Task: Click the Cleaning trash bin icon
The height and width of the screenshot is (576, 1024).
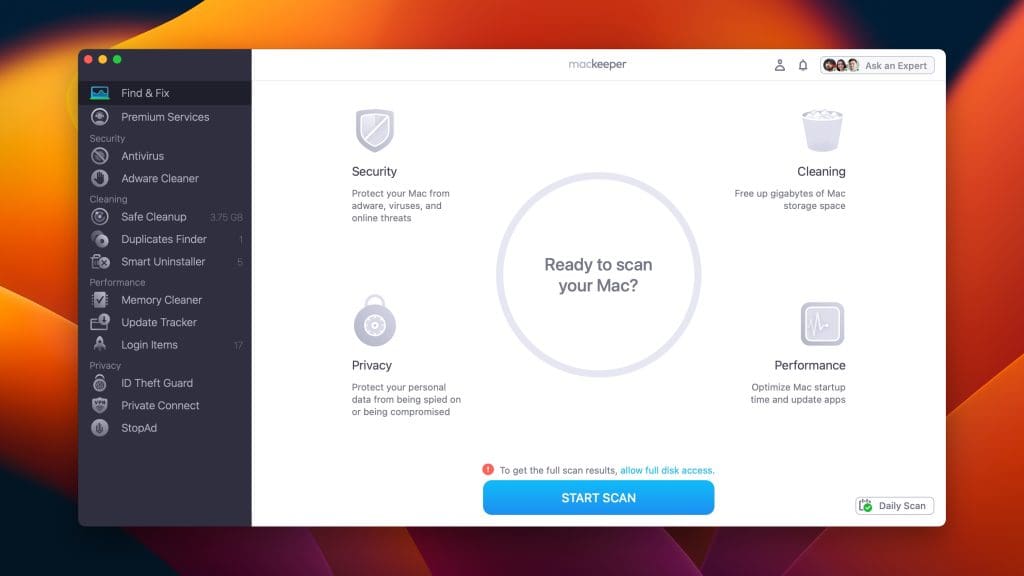Action: [x=822, y=130]
